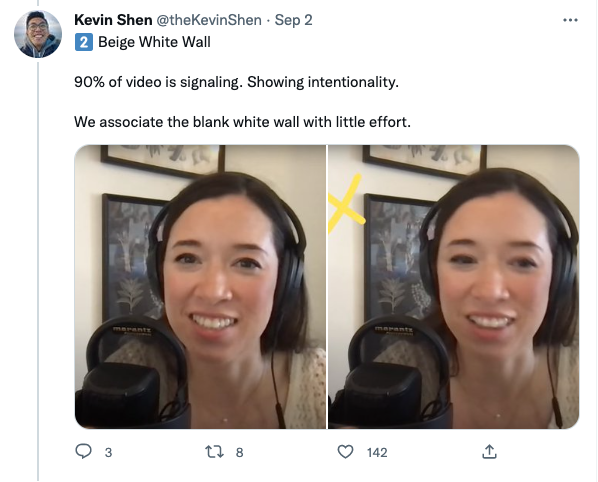Open the left video call image
This screenshot has height=482, width=598.
pos(200,287)
